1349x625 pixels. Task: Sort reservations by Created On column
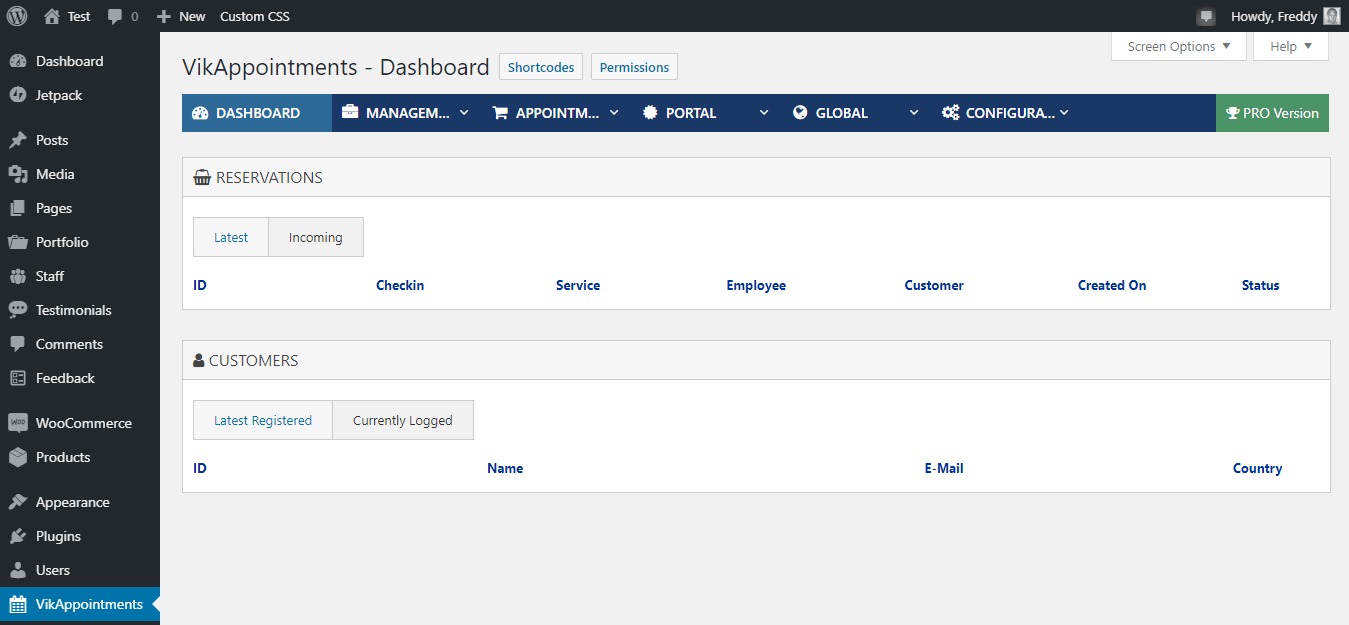[x=1112, y=285]
